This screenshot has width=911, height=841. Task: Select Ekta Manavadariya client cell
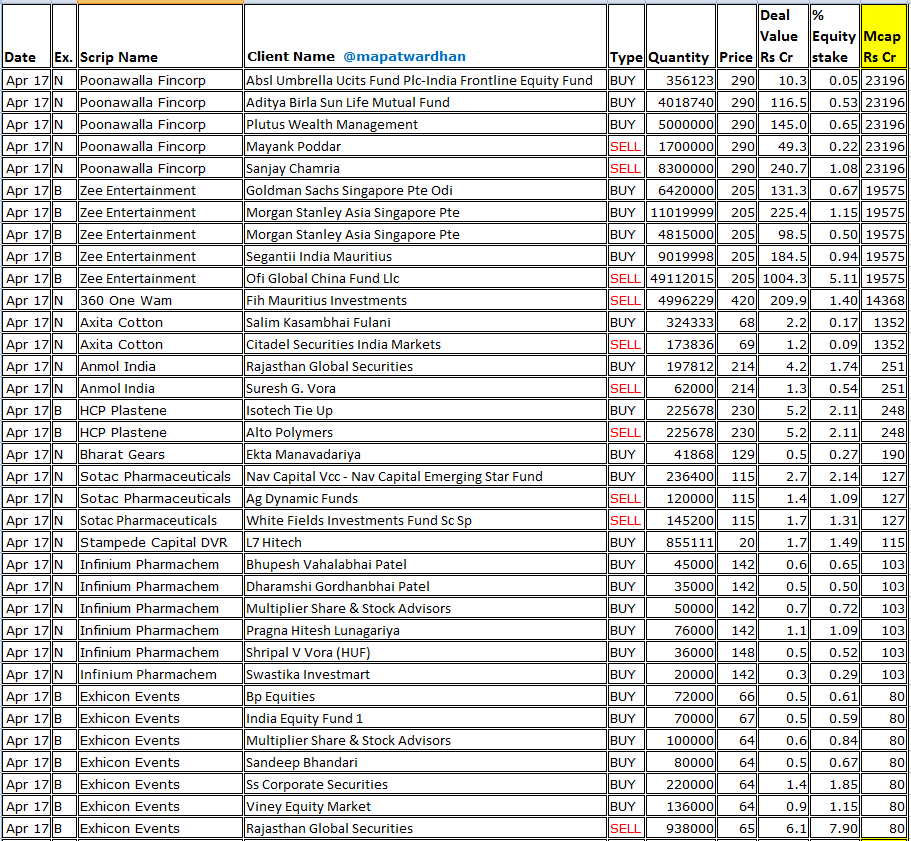[x=425, y=454]
